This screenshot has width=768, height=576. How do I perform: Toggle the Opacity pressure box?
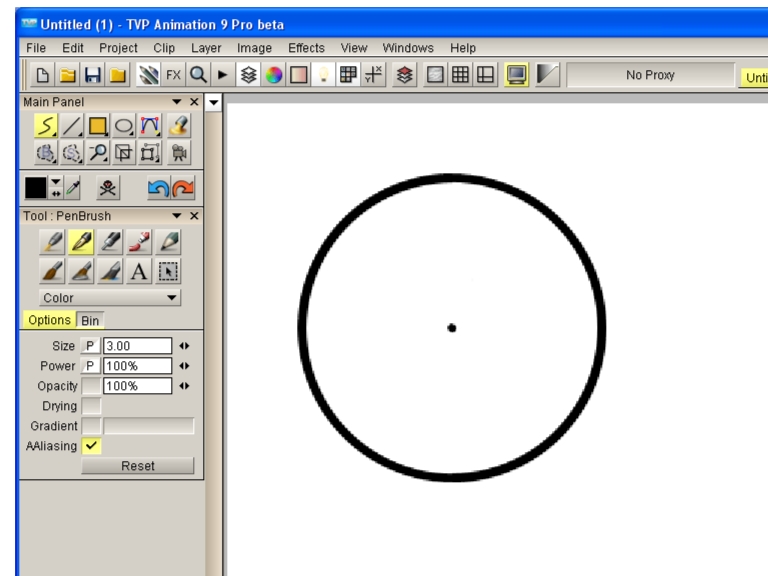[92, 386]
